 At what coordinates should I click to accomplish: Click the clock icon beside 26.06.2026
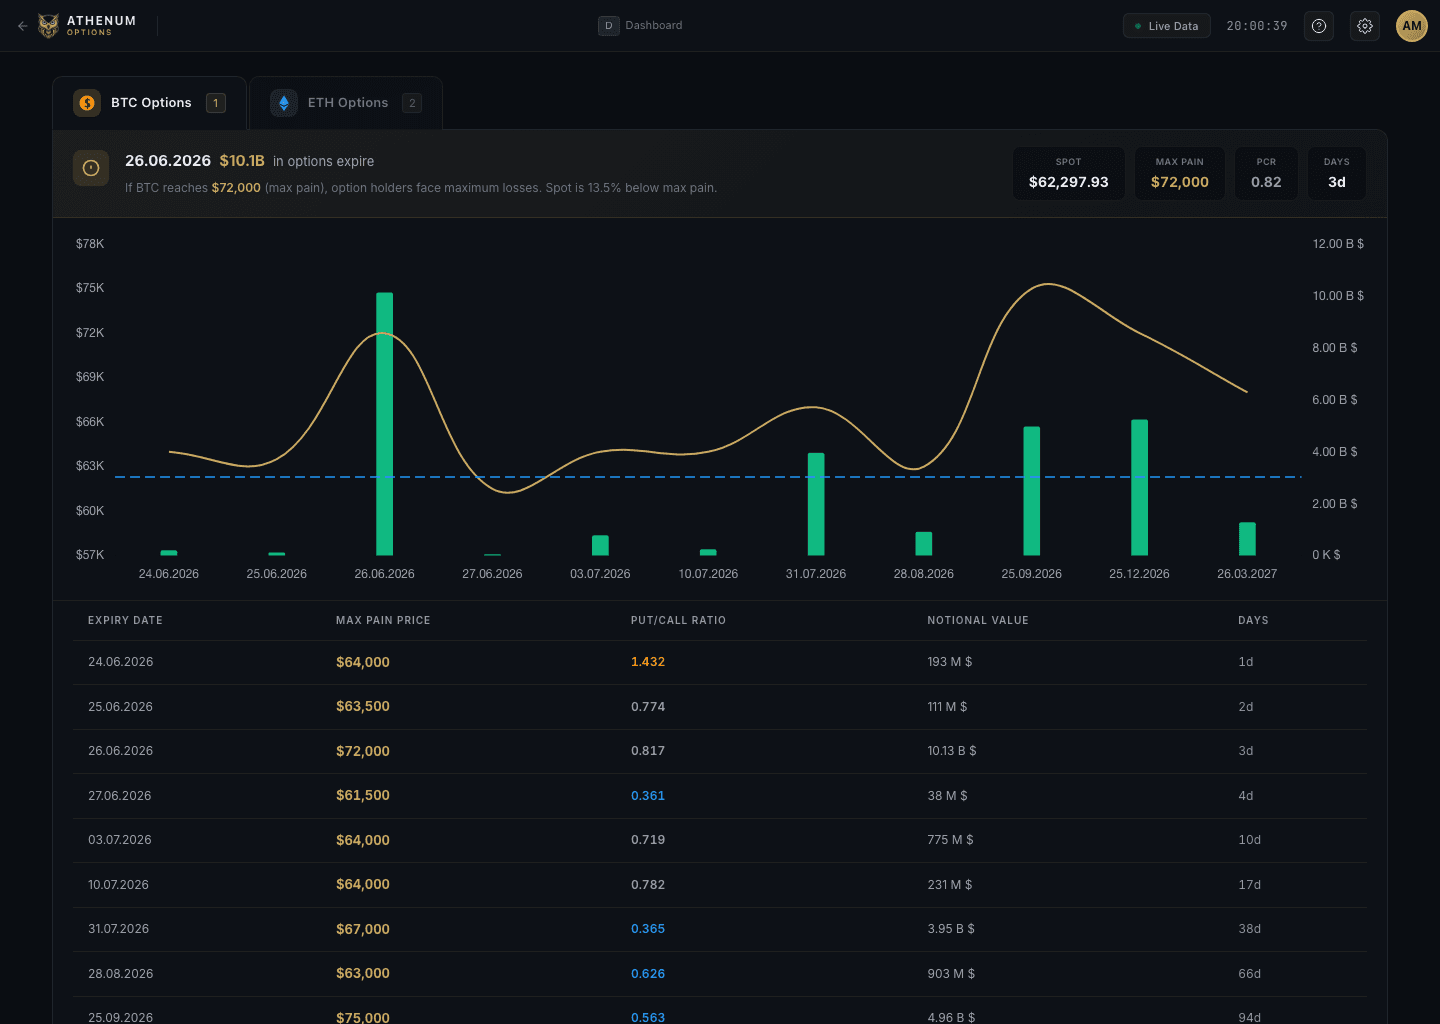coord(91,168)
